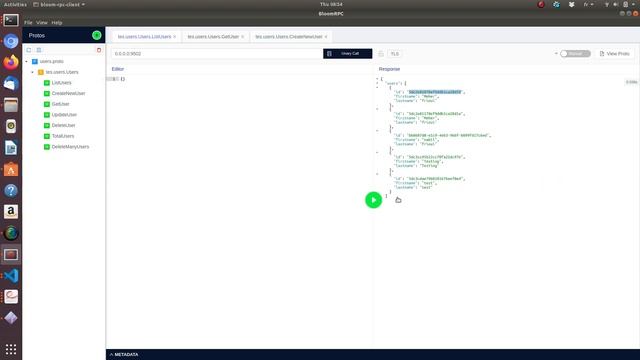Open Terminal from the dock
Image resolution: width=640 pixels, height=360 pixels.
(x=11, y=20)
